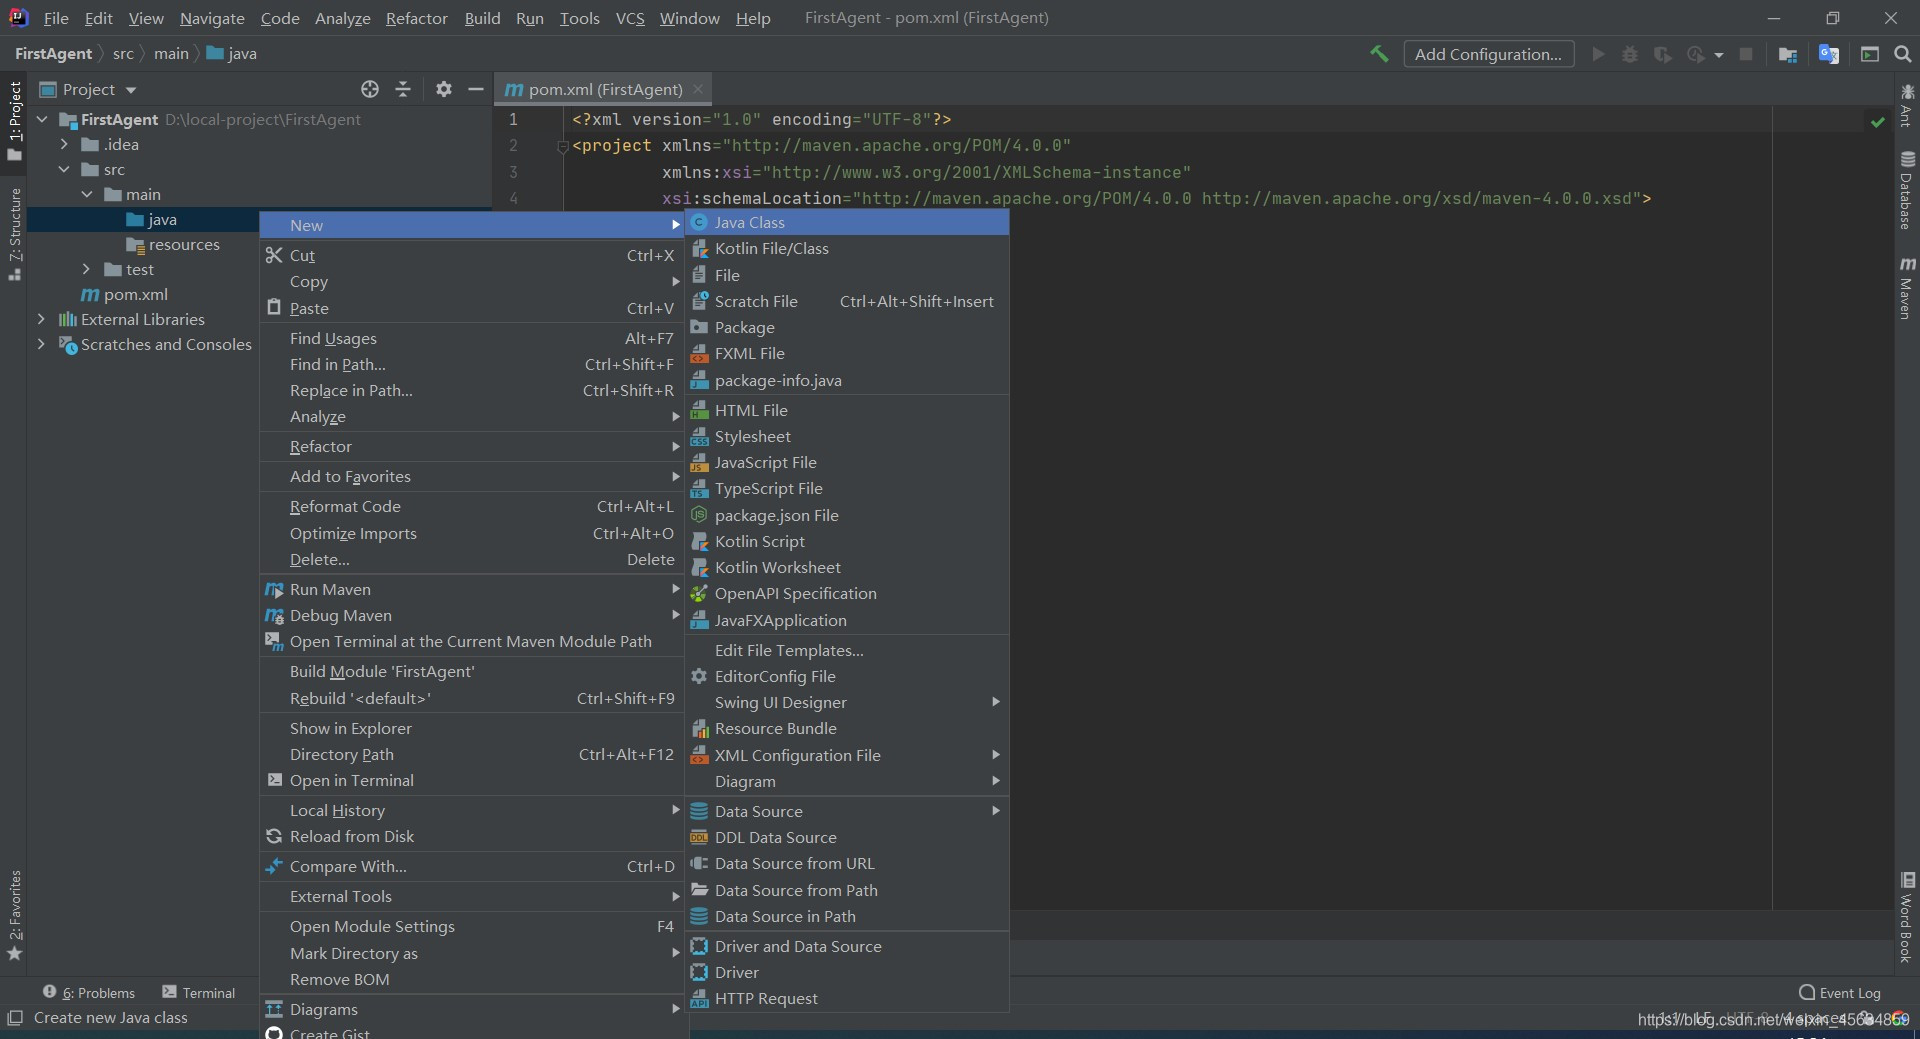1920x1039 pixels.
Task: Click Add Configuration... button
Action: coord(1488,54)
